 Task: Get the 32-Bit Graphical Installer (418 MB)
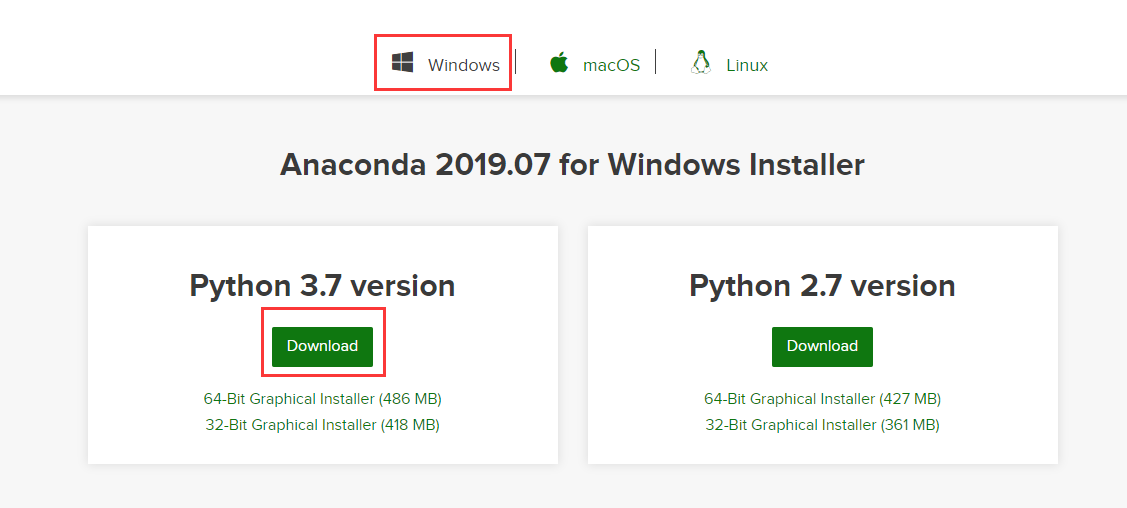point(322,424)
